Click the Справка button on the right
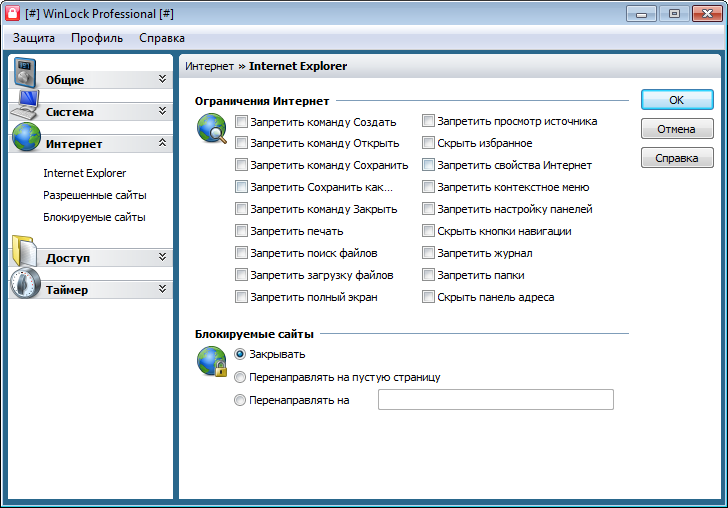The width and height of the screenshot is (728, 508). point(677,158)
